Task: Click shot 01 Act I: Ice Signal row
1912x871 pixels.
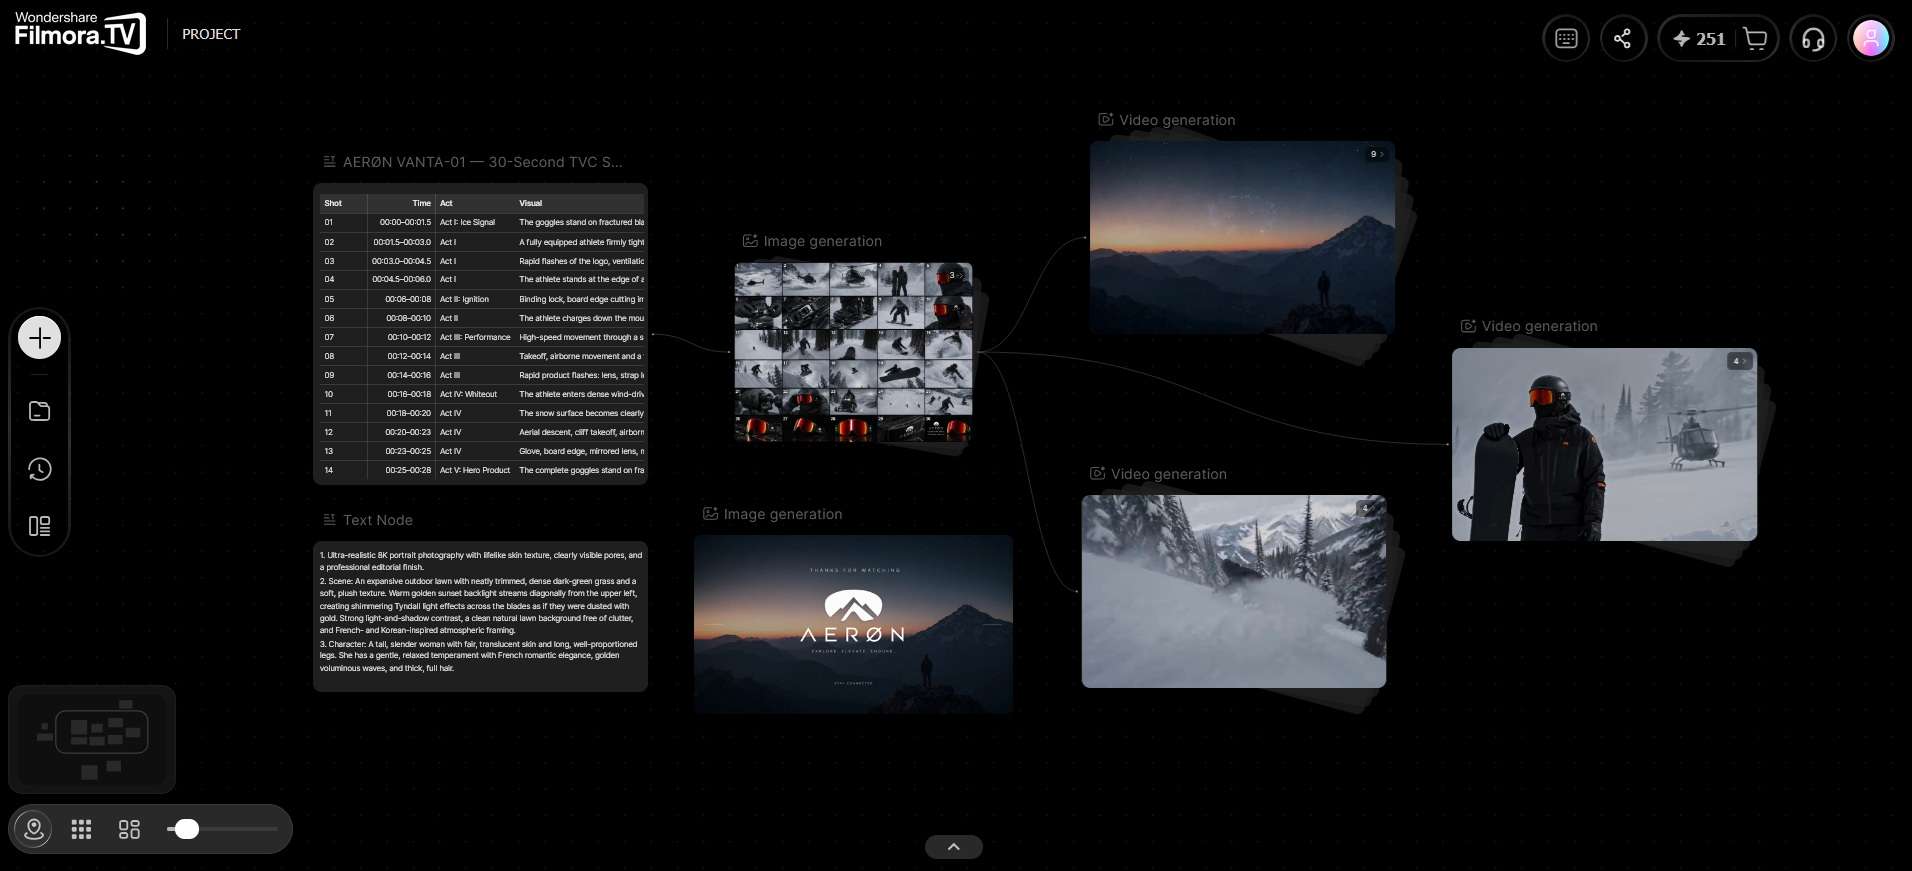Action: click(x=483, y=222)
